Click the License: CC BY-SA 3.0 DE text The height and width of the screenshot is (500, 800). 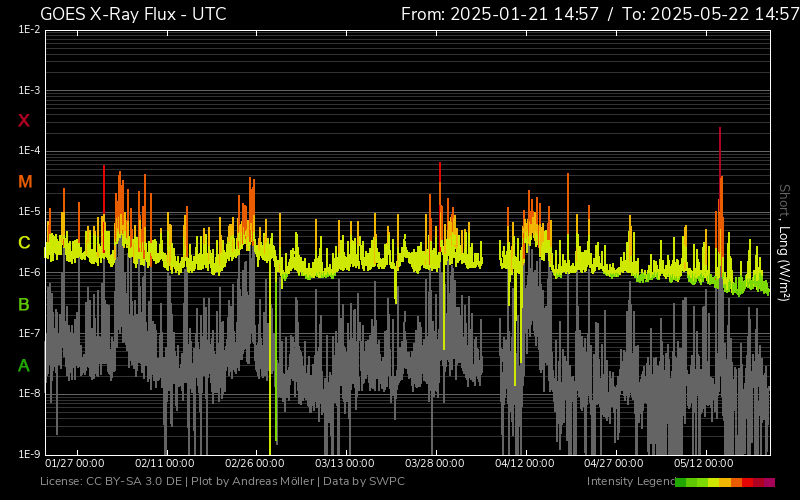(x=111, y=481)
